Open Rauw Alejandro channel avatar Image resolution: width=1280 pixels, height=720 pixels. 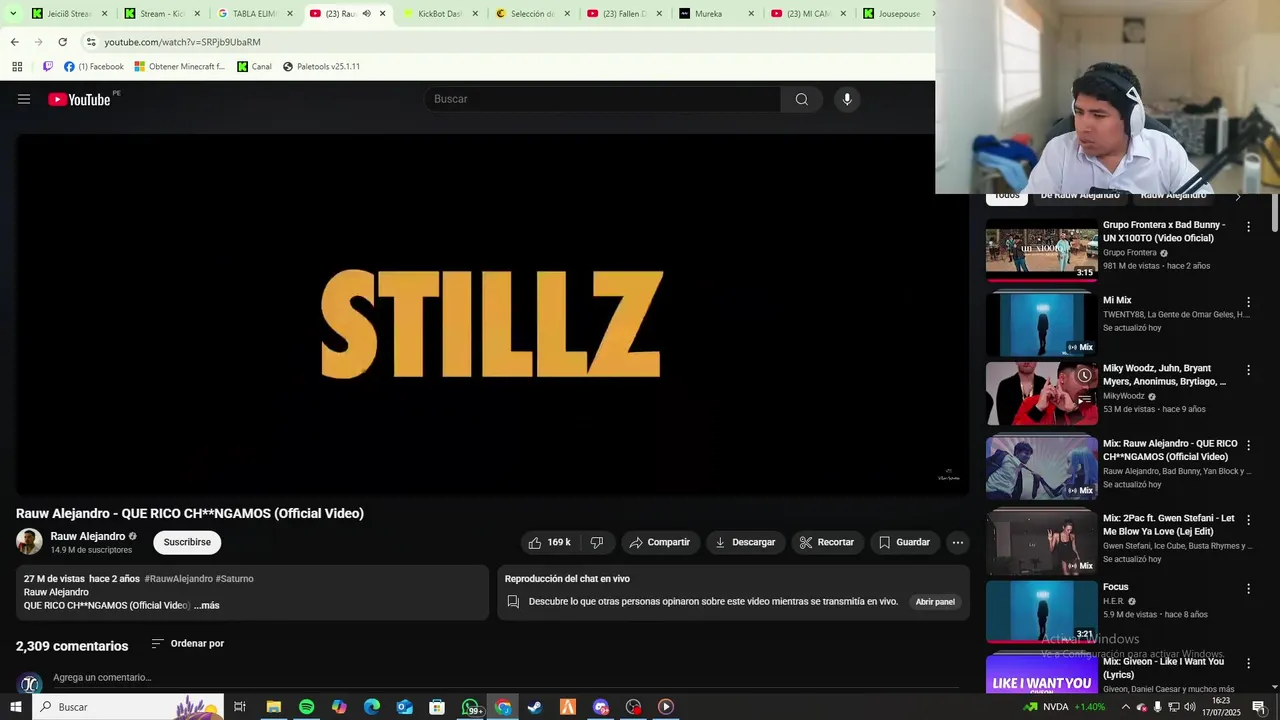(29, 542)
